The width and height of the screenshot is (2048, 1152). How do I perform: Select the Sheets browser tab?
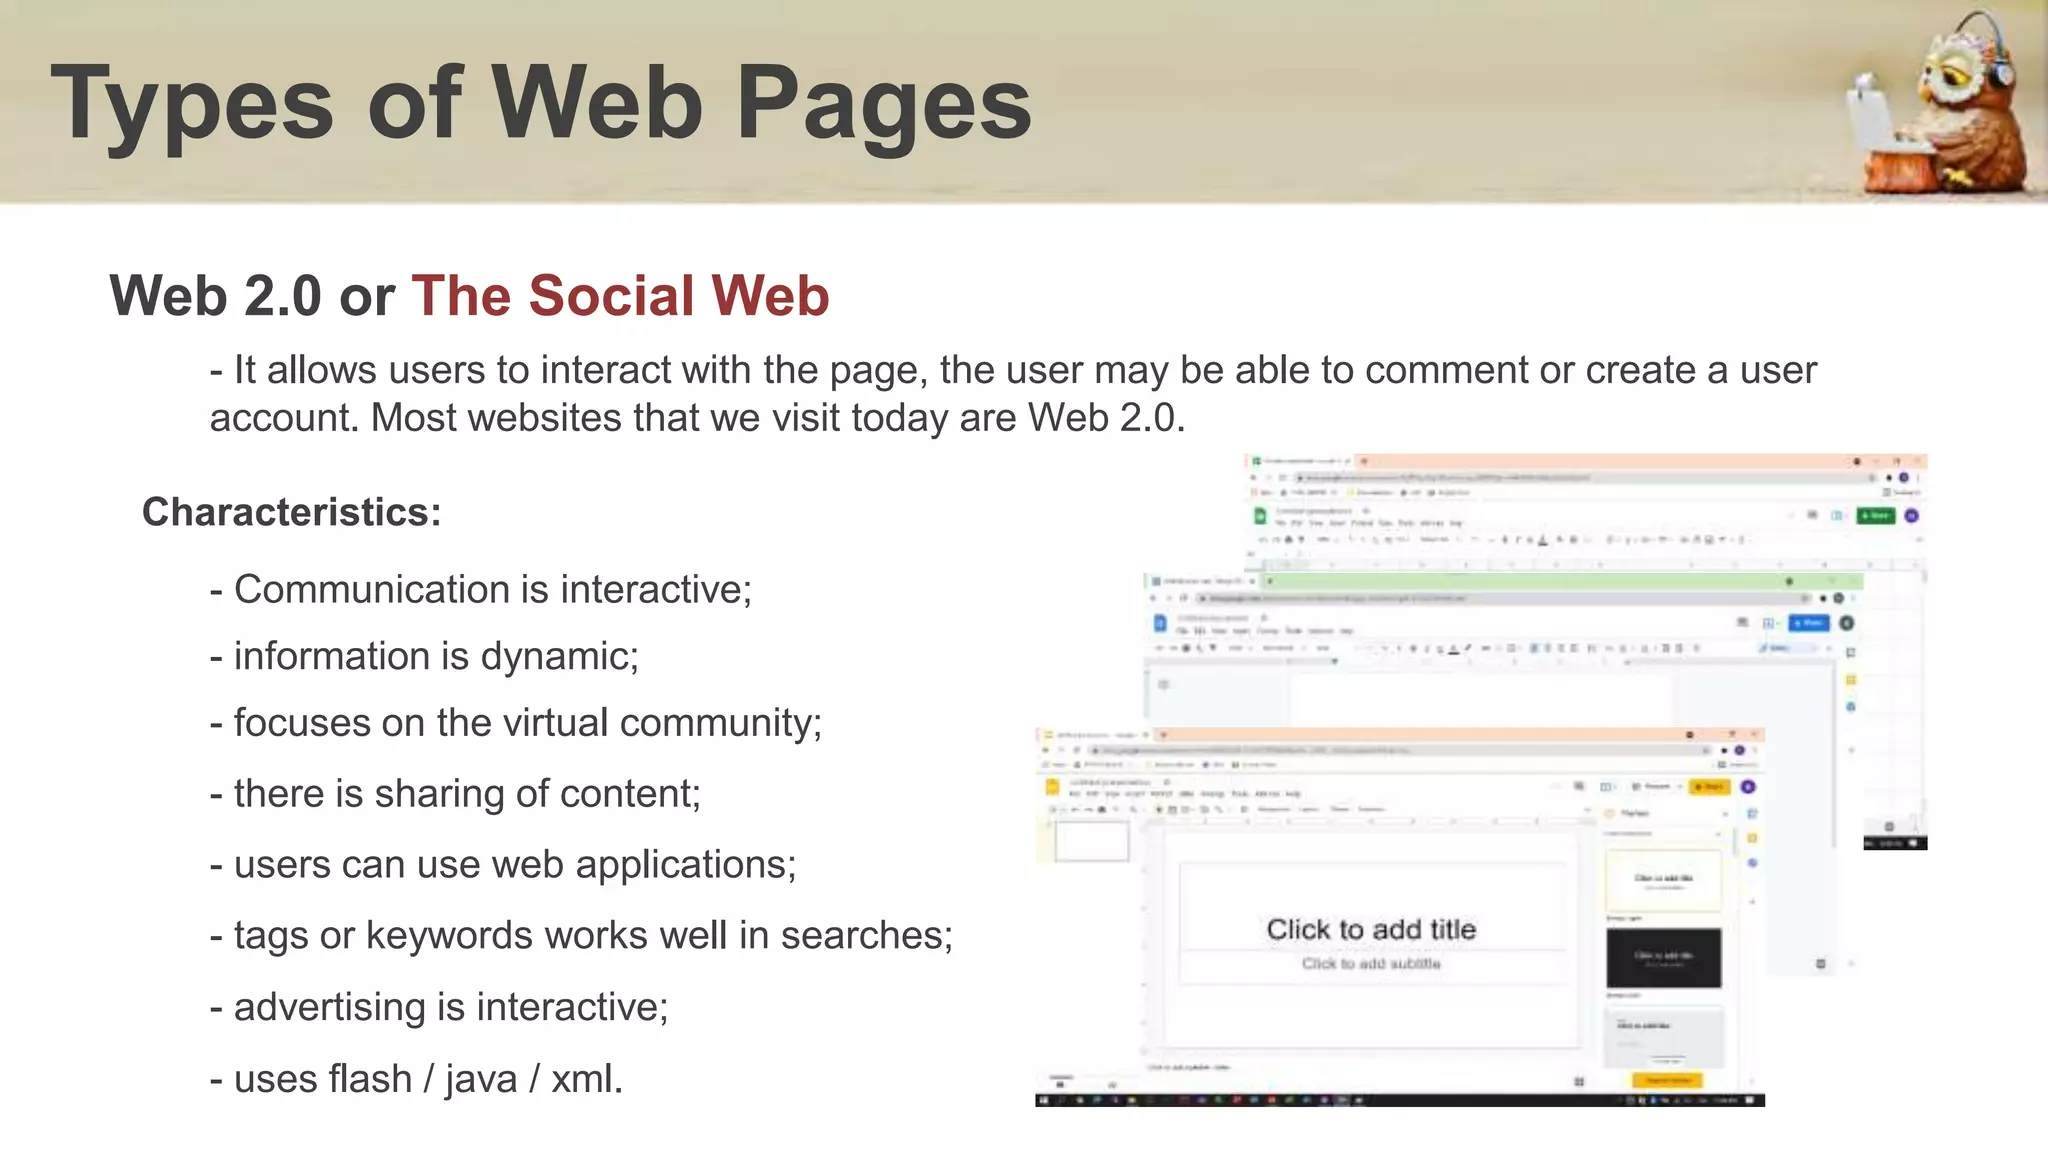(1302, 461)
